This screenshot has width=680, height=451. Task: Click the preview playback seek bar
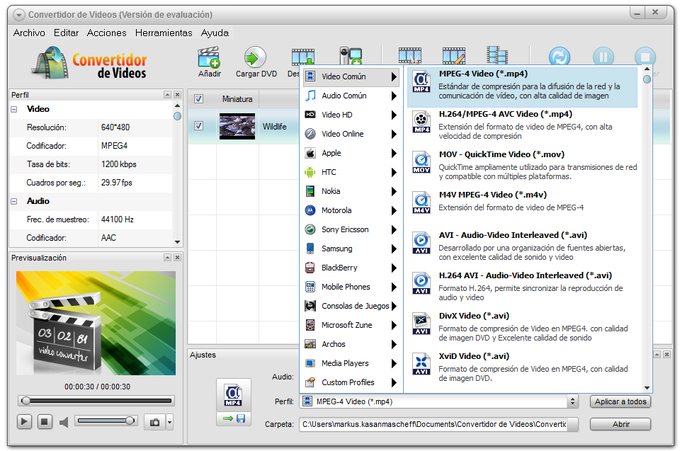click(x=96, y=401)
